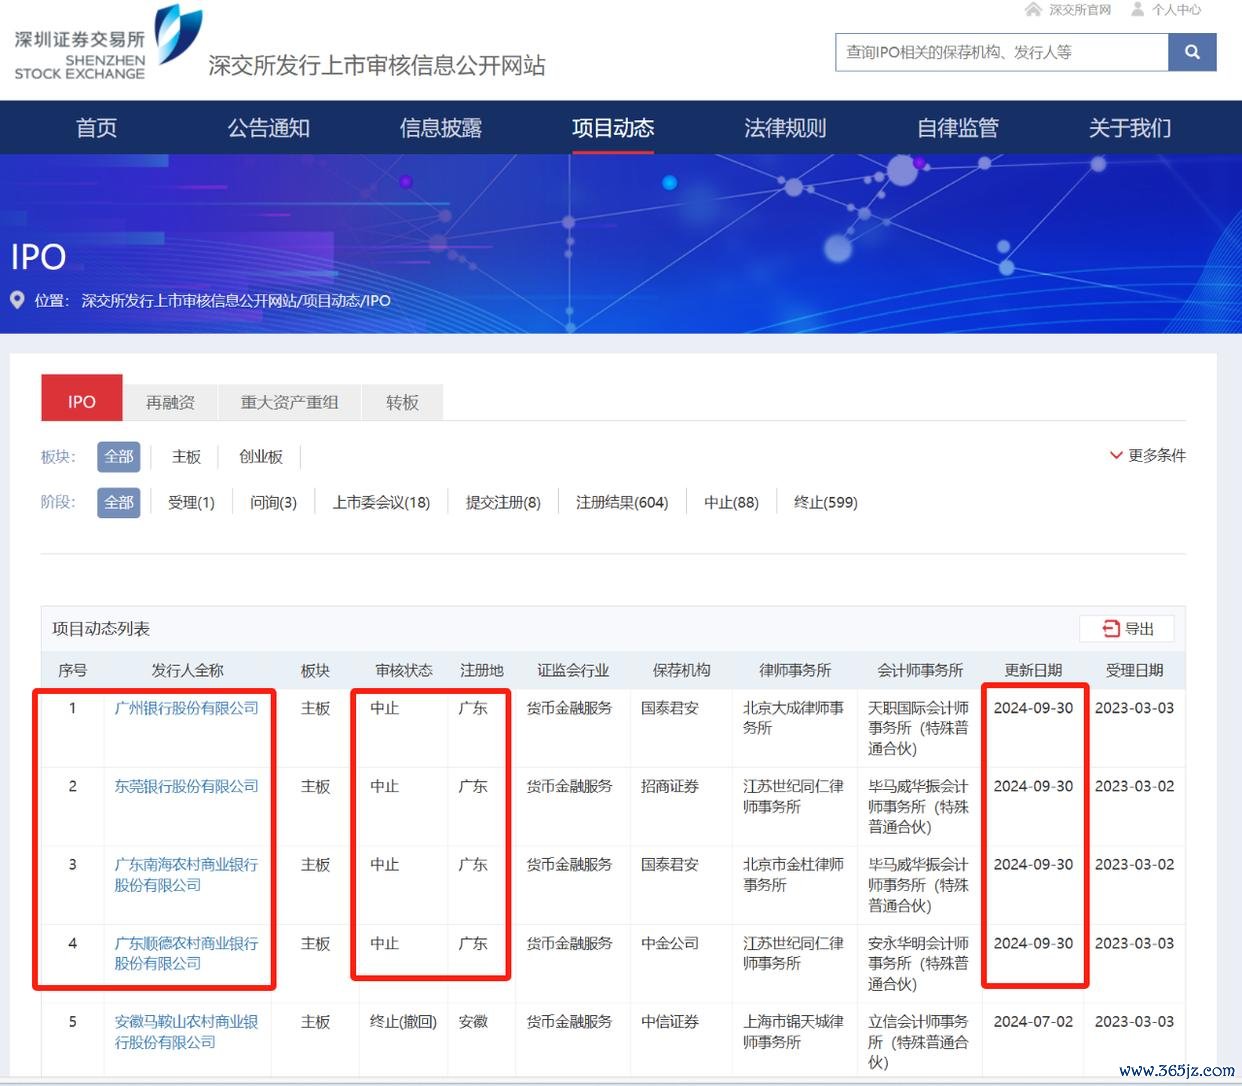Click 中金公司 sponsor cell

(670, 943)
